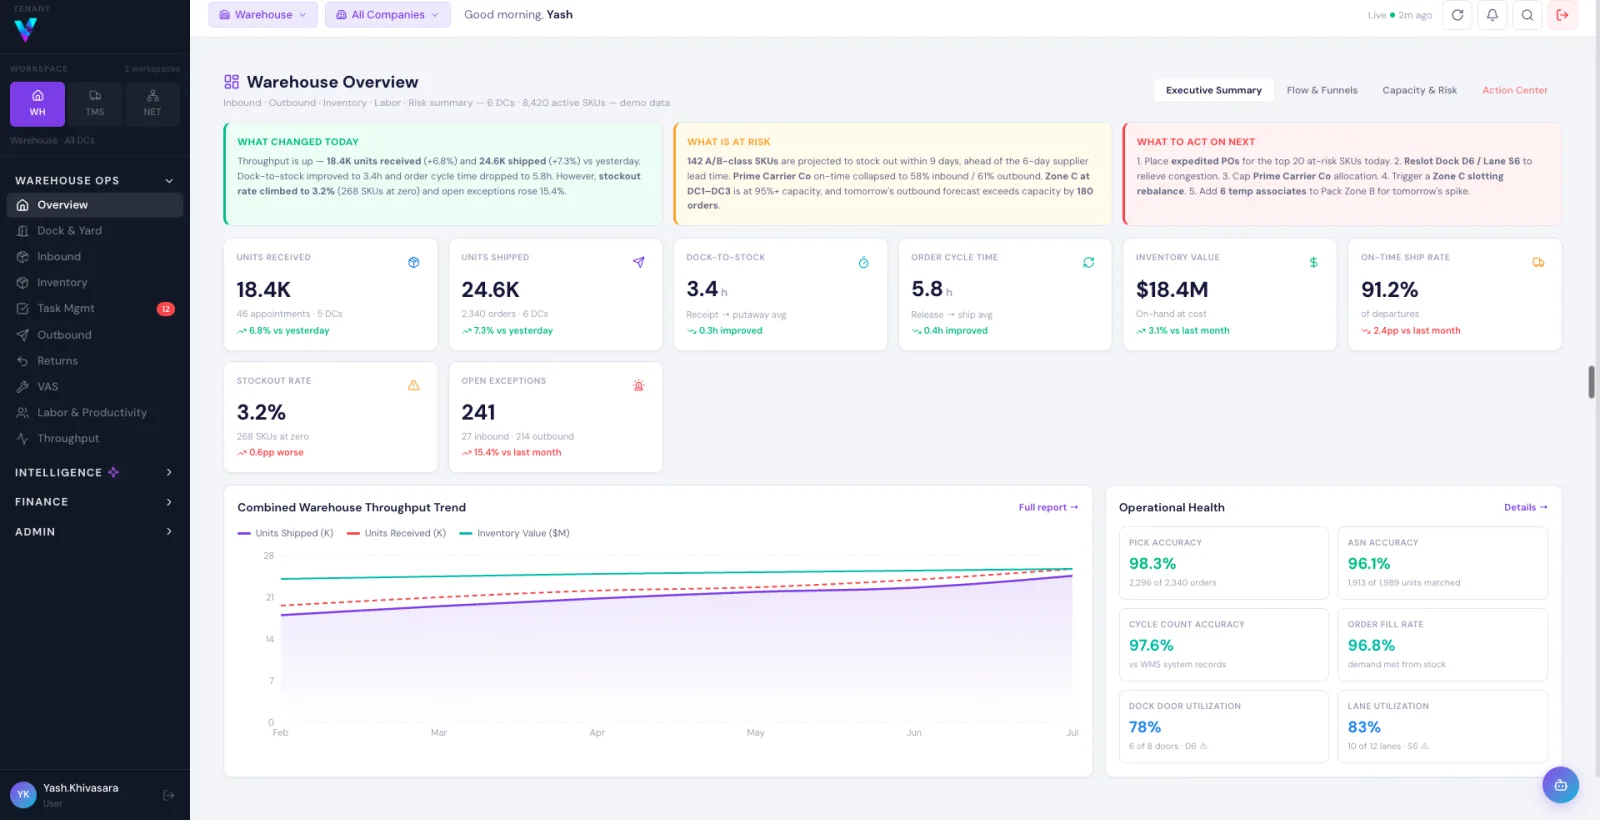Screen dimensions: 1600x820
Task: Toggle Inventory Value ($M) legend series
Action: 514,534
